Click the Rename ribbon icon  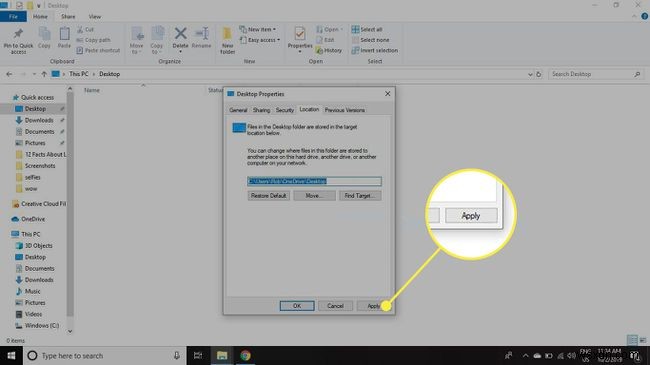(x=201, y=38)
